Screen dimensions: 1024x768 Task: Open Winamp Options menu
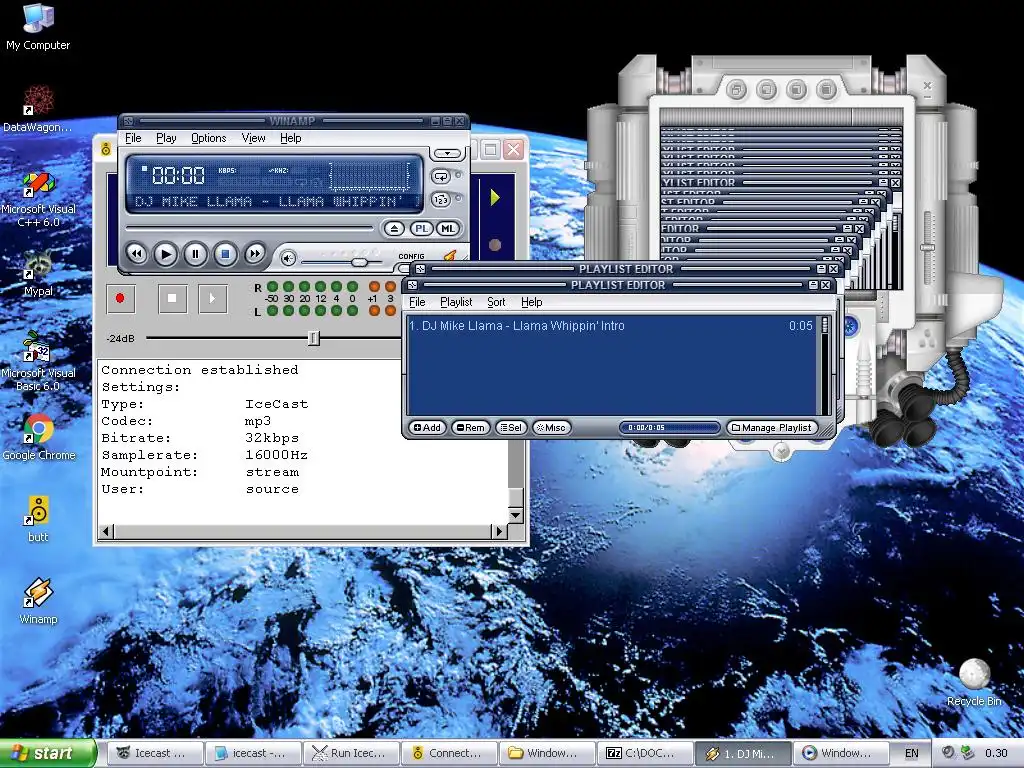tap(208, 138)
